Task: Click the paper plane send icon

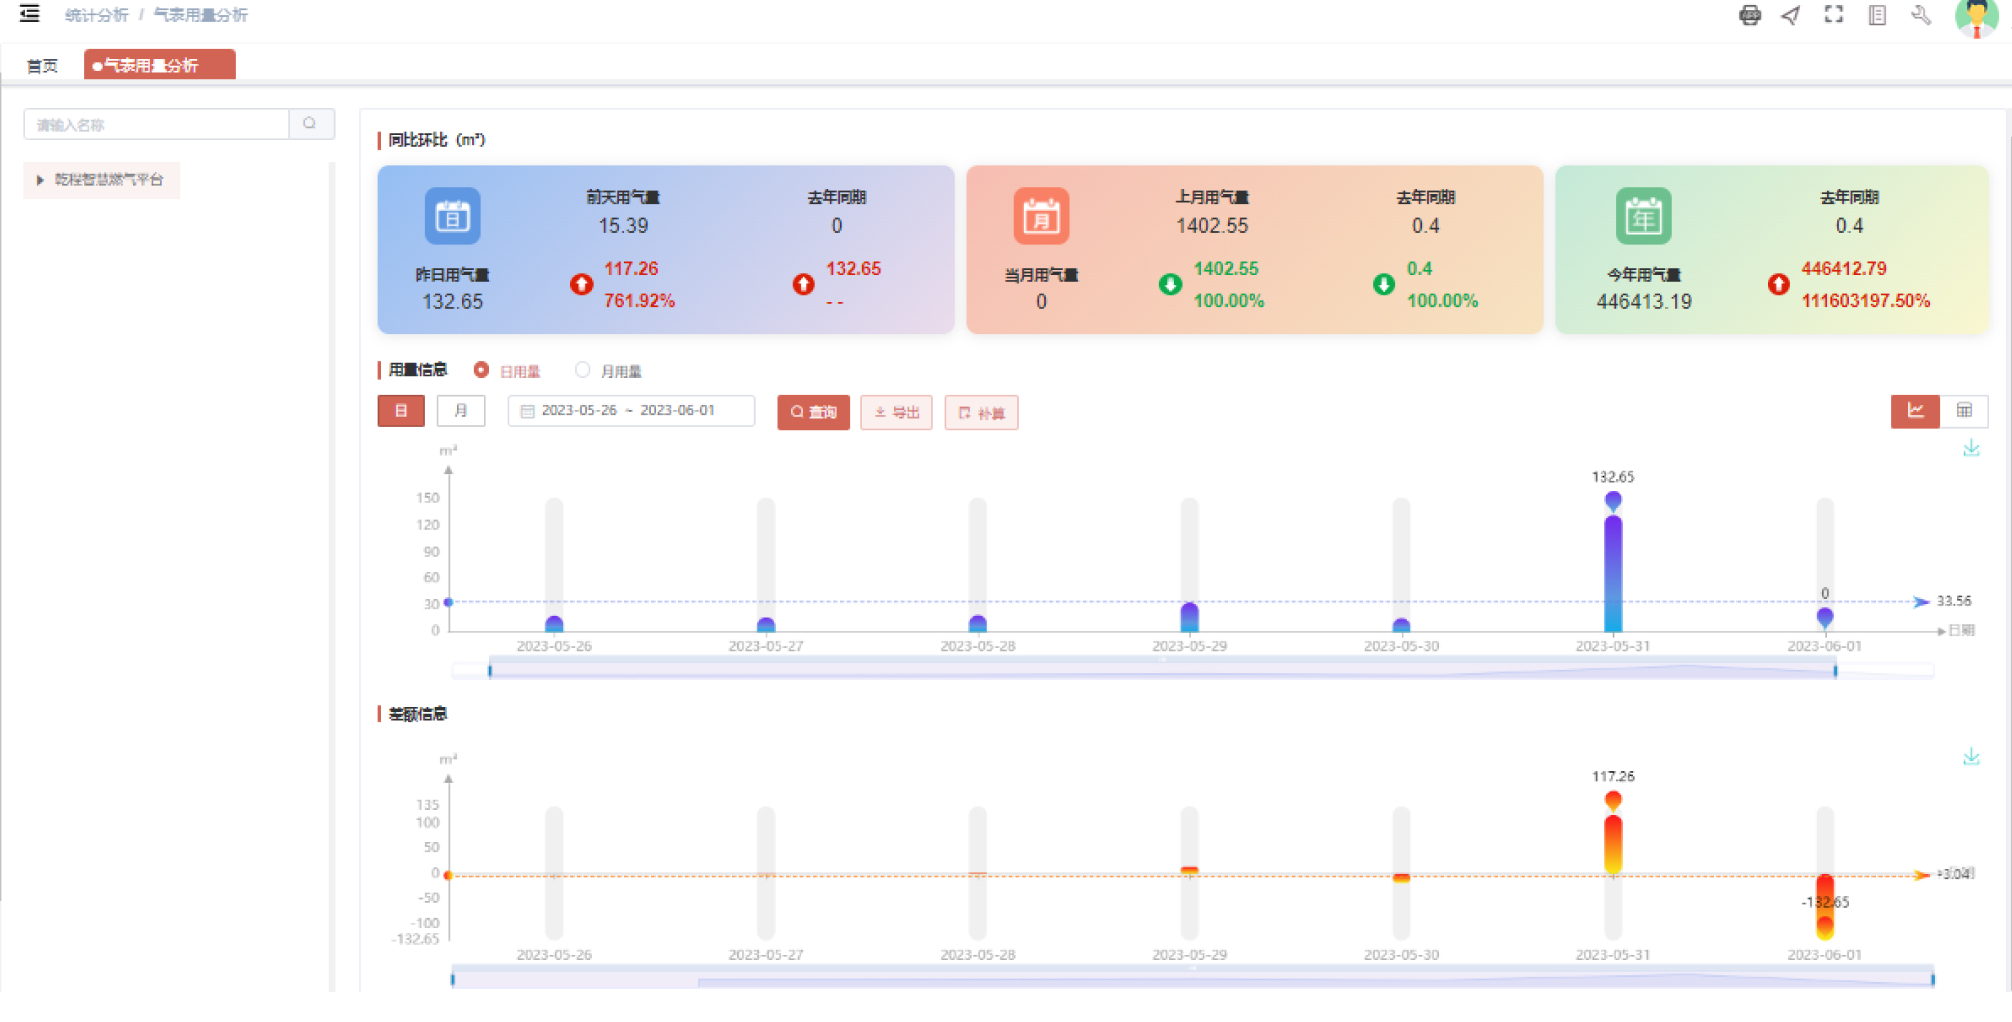Action: 1791,15
